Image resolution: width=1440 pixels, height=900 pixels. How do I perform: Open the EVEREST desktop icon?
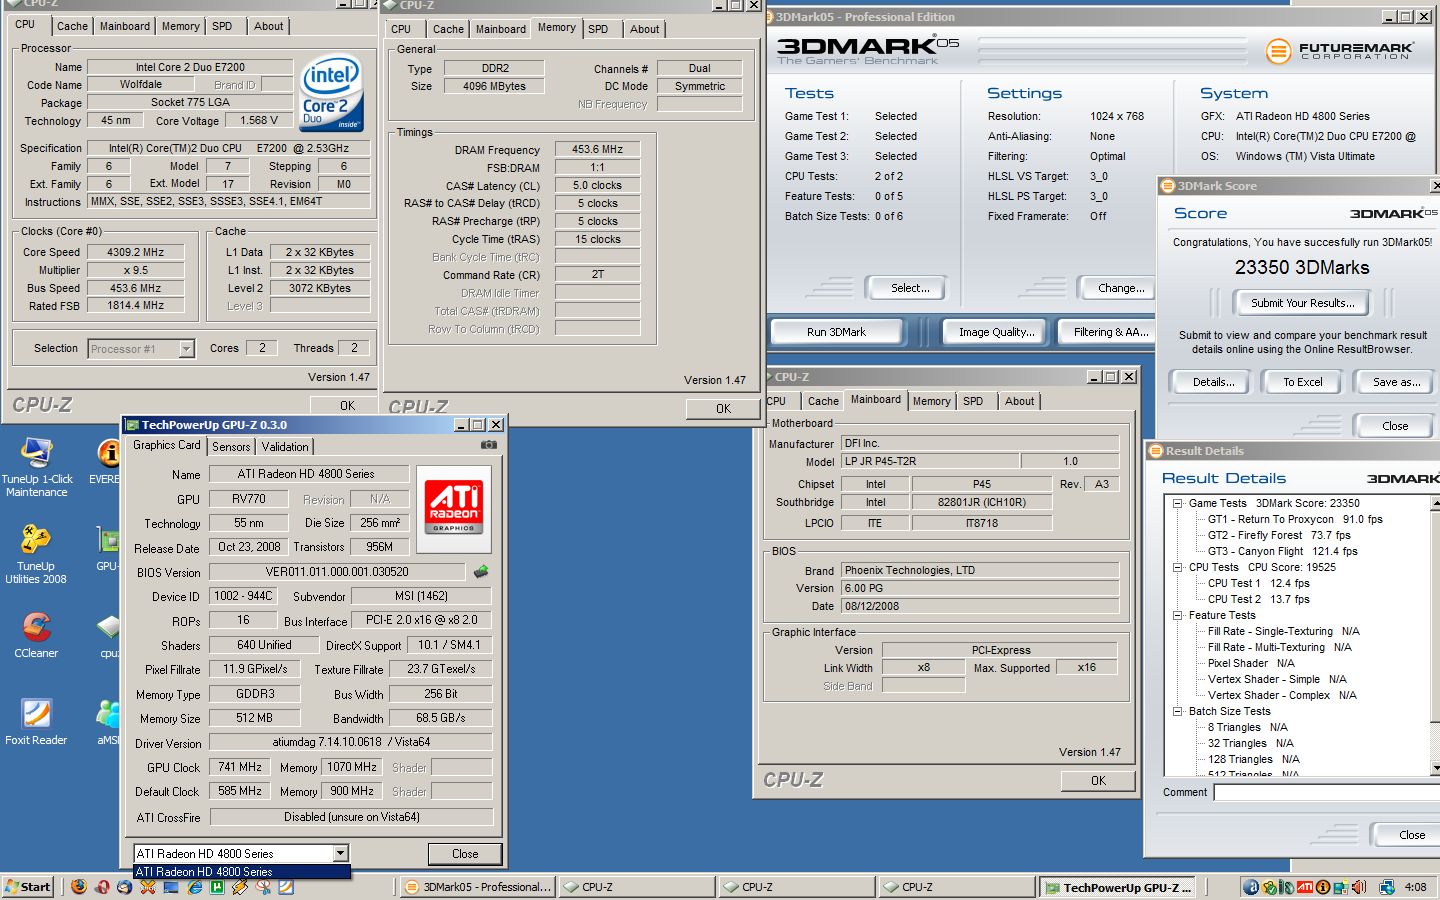(x=105, y=461)
